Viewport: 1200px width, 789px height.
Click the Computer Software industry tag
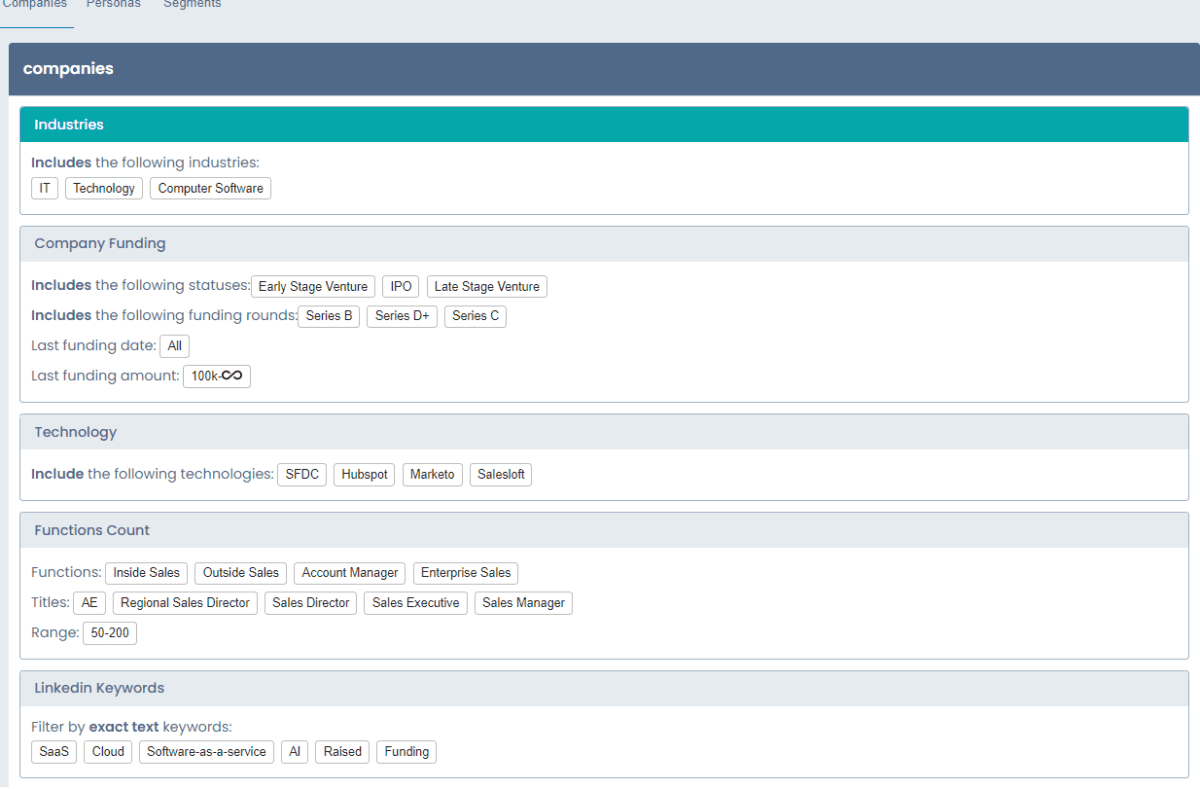(x=210, y=188)
